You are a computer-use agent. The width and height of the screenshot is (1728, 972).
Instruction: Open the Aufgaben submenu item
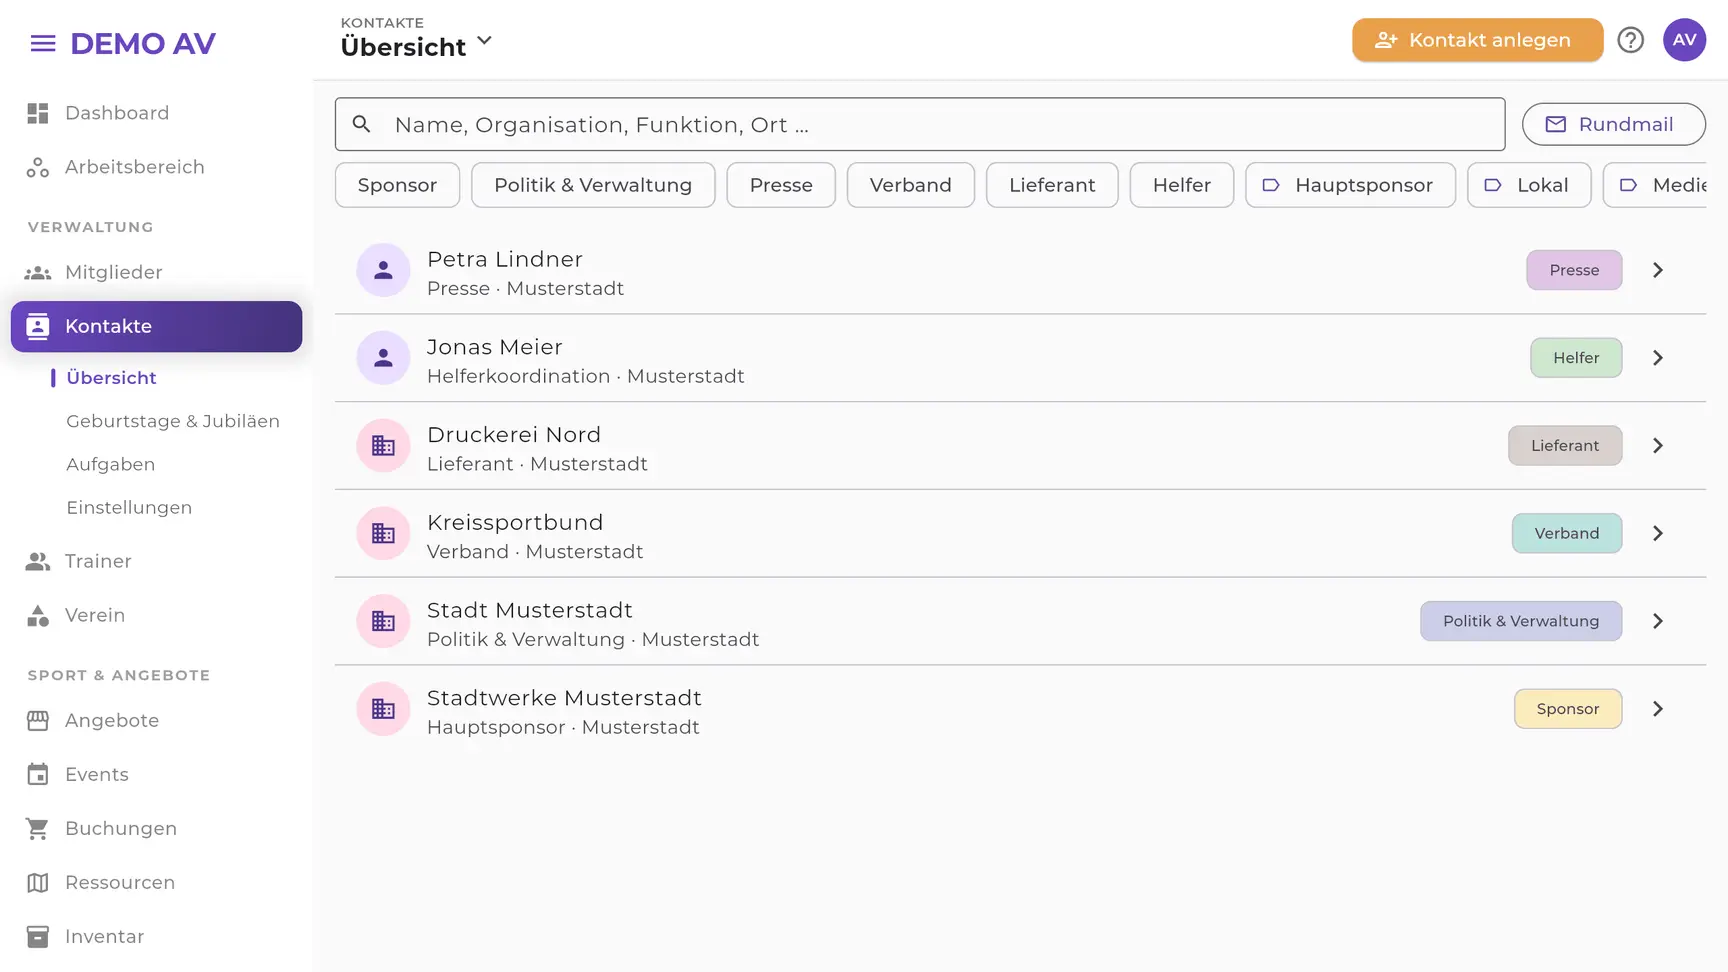[x=111, y=464]
